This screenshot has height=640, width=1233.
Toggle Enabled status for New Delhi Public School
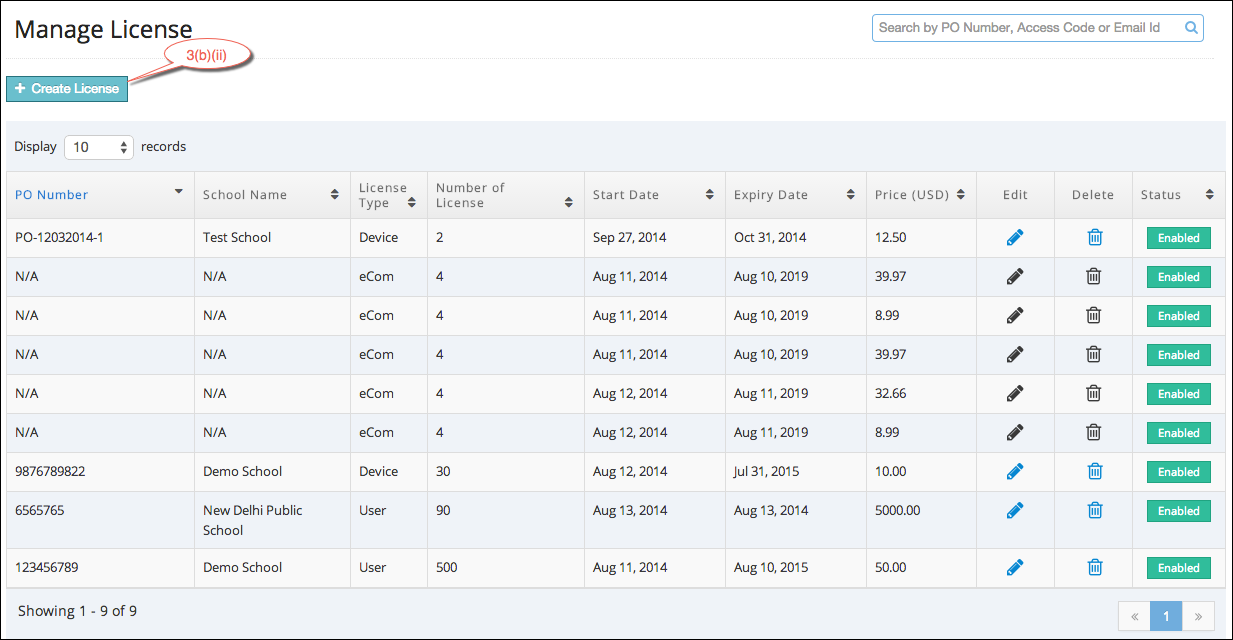tap(1179, 511)
